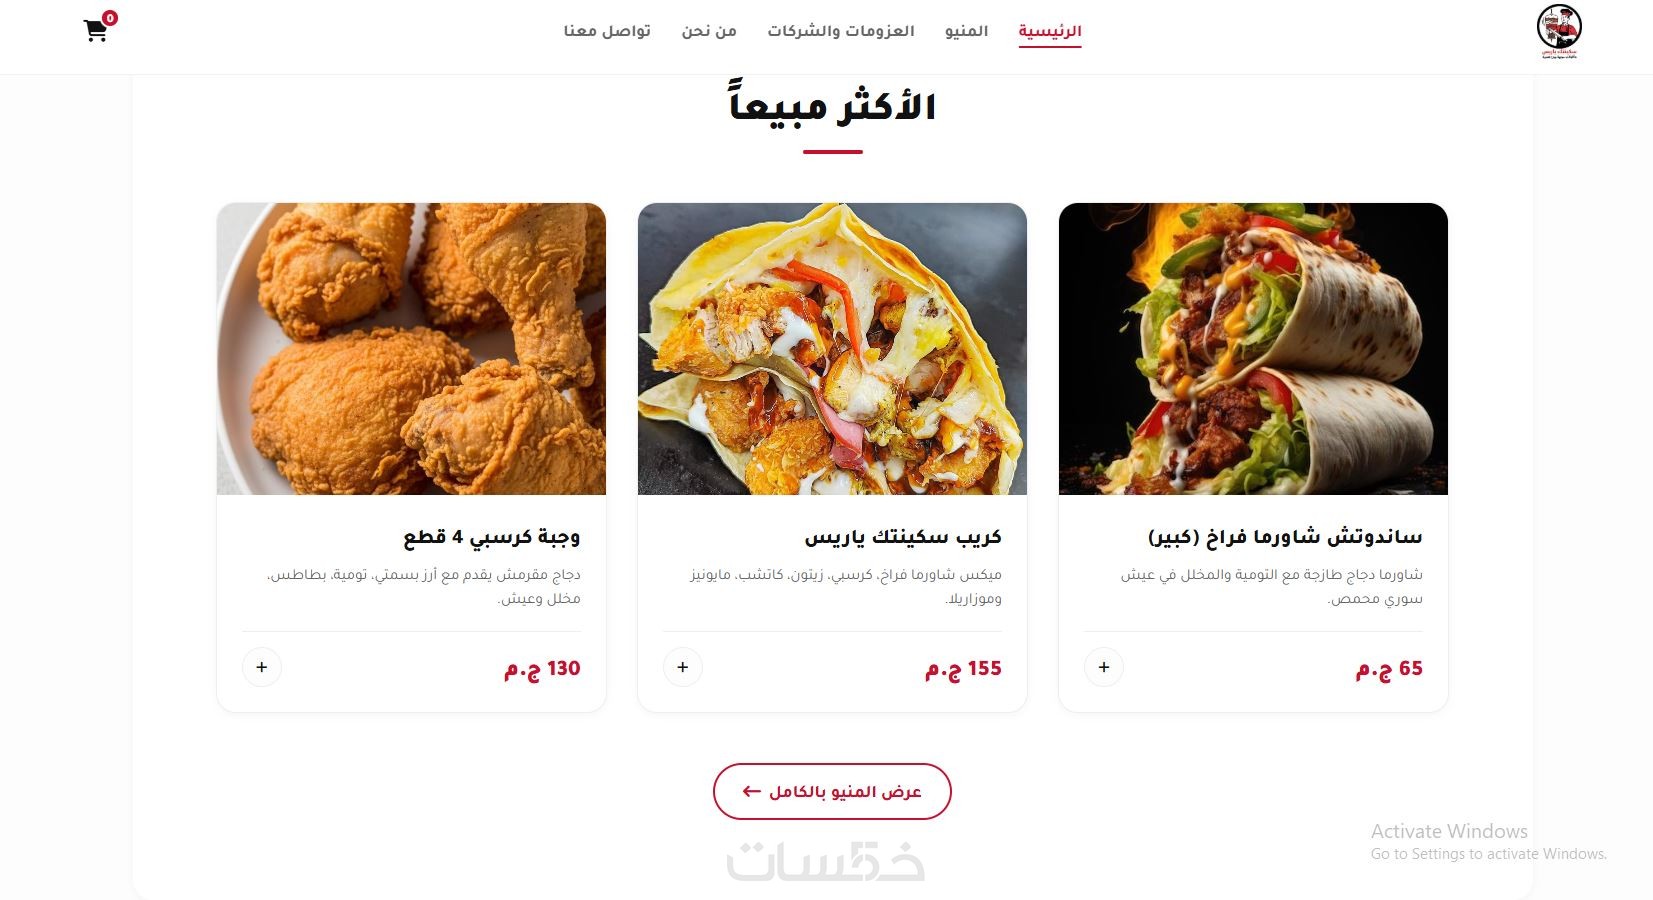Open المنيو navigation item

(966, 31)
